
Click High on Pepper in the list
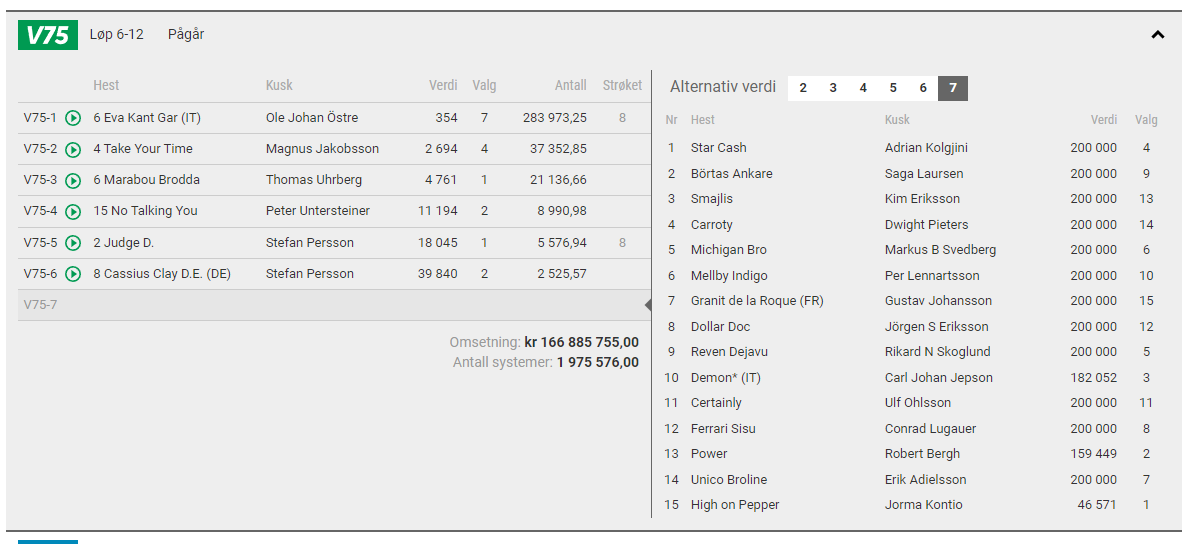(734, 505)
